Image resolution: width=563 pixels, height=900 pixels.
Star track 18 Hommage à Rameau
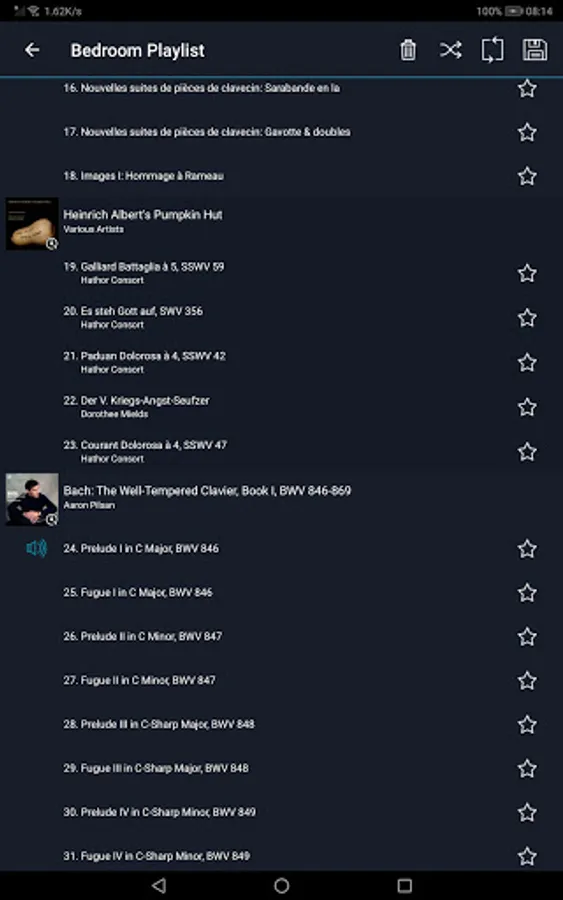[x=527, y=176]
